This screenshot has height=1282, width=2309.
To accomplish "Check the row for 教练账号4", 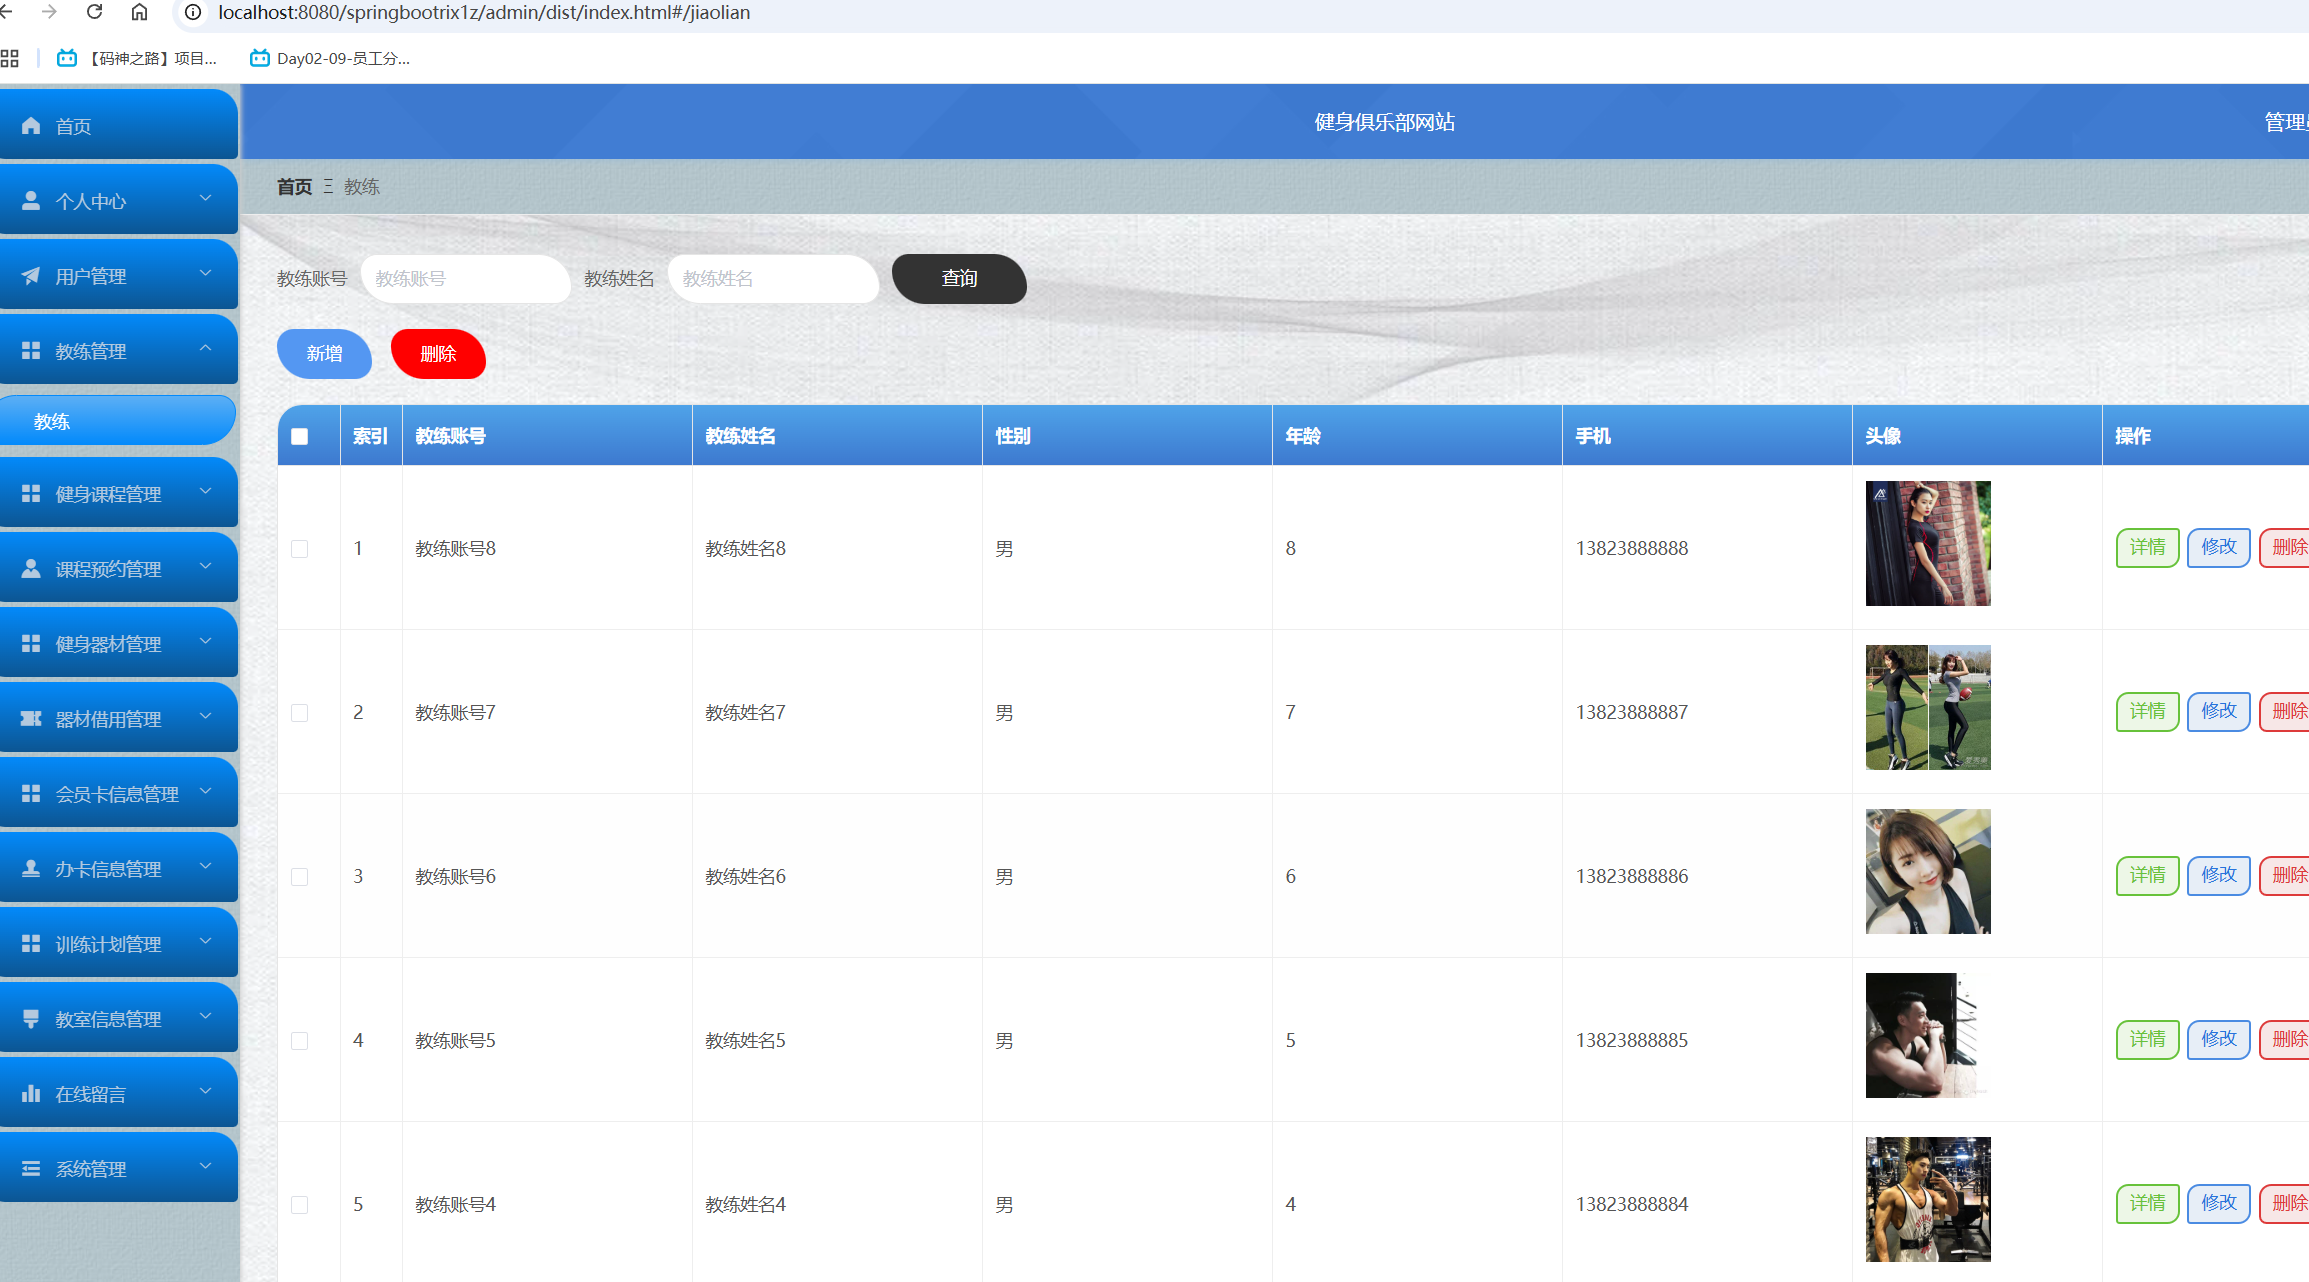I will pos(299,1205).
